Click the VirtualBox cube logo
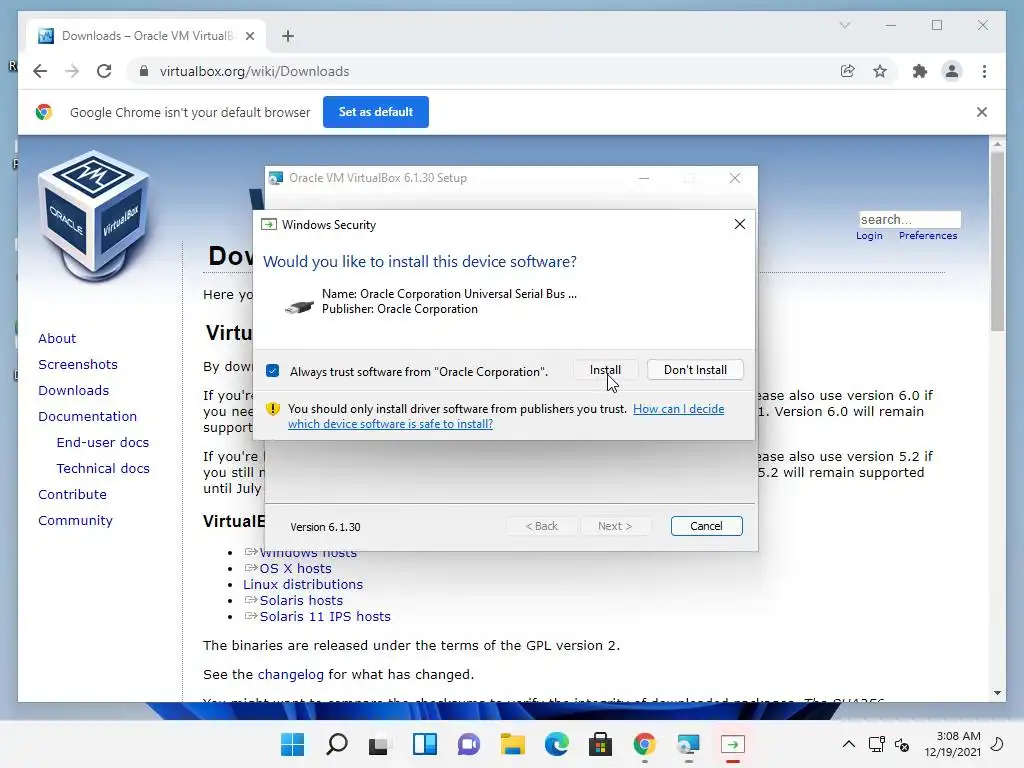1024x768 pixels. [x=94, y=217]
